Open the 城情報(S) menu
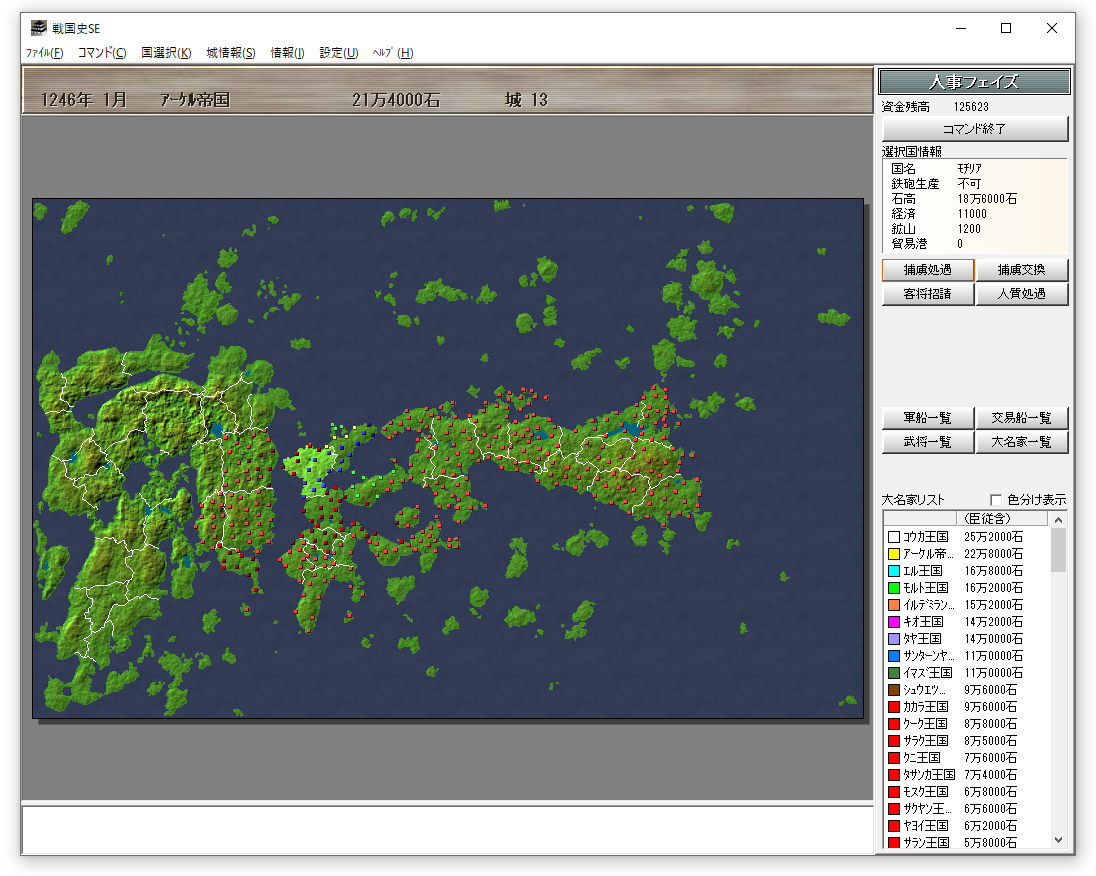Screen dimensions: 1096x876 tap(230, 53)
